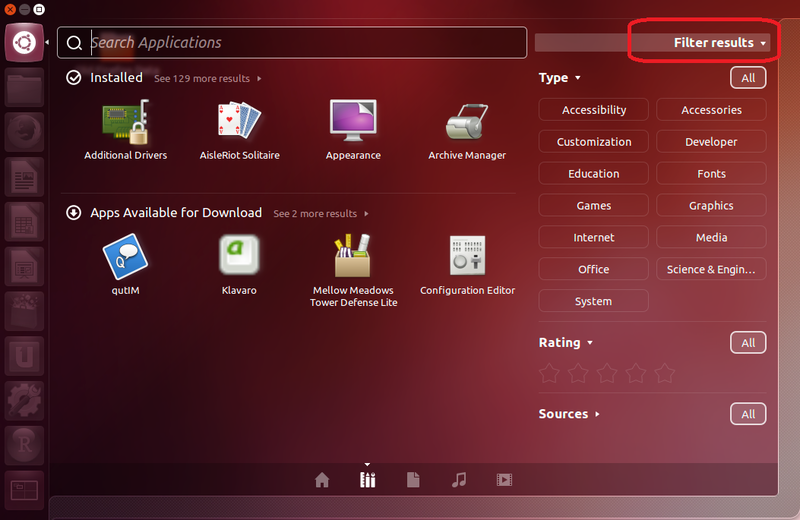Click the All button for Type
This screenshot has height=520, width=800.
(x=748, y=78)
